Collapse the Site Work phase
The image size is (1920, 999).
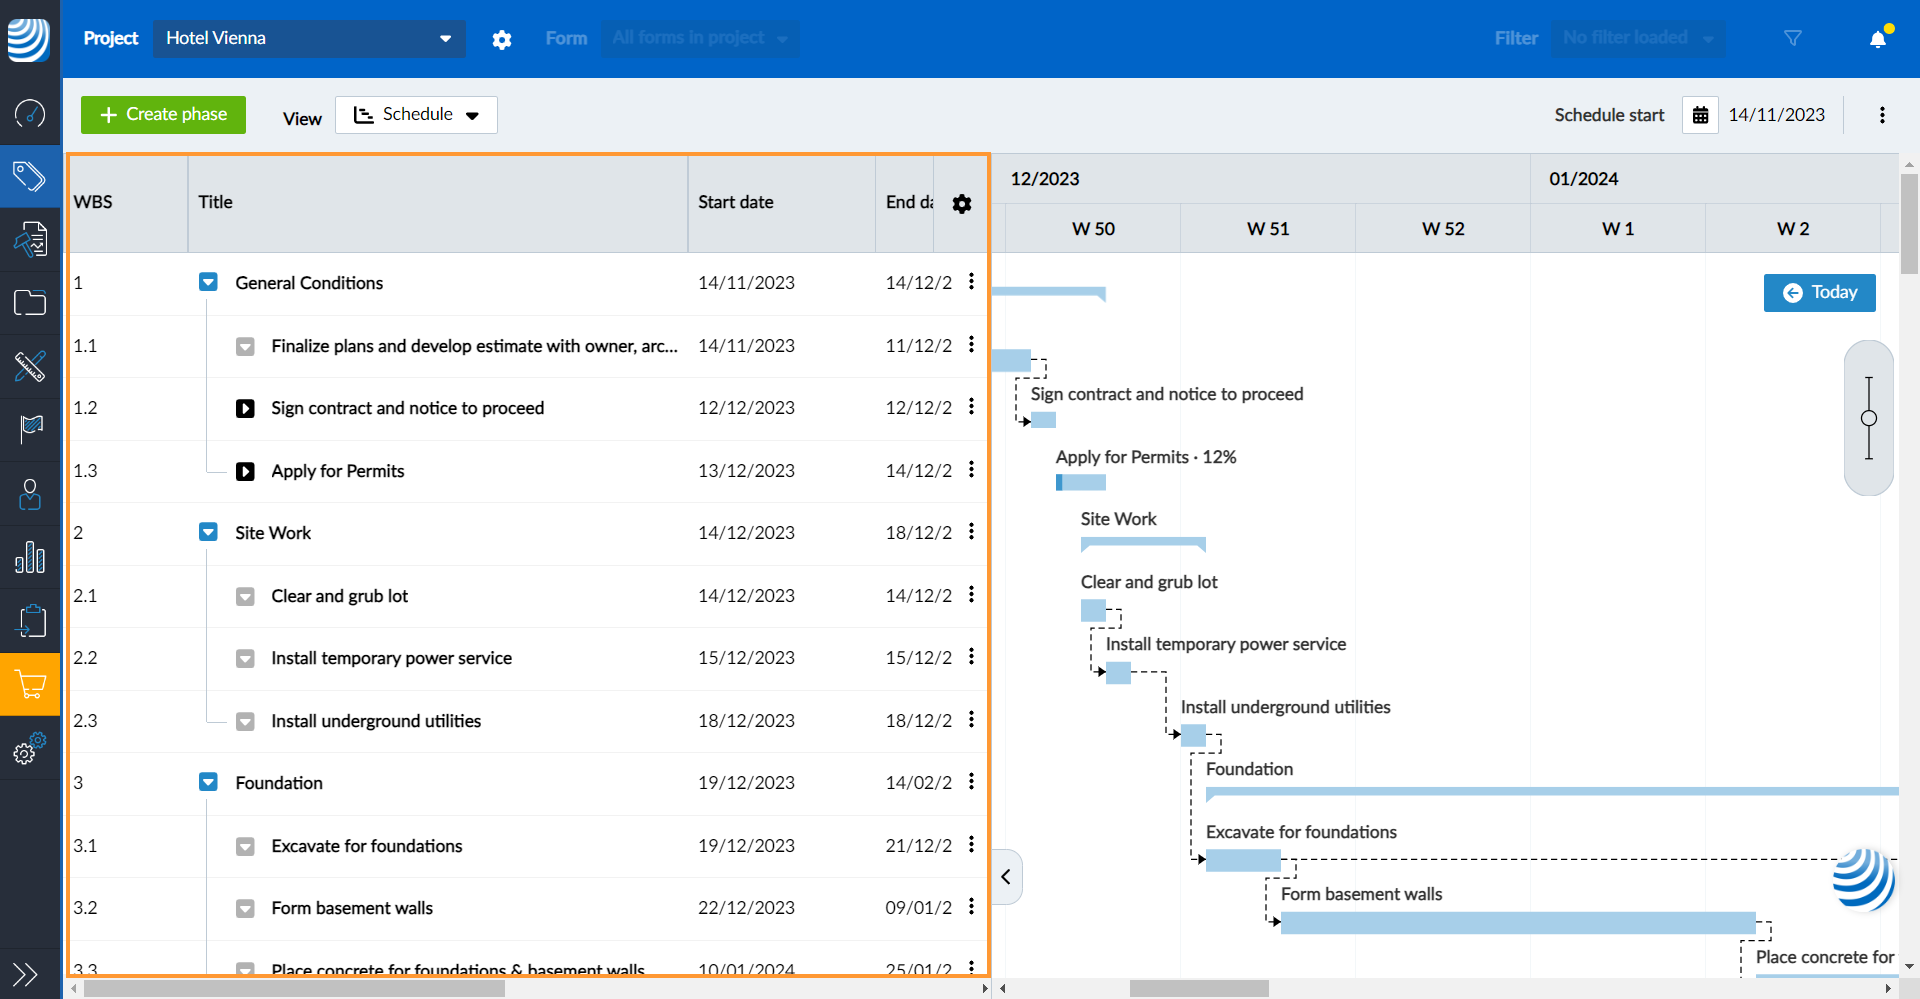208,533
